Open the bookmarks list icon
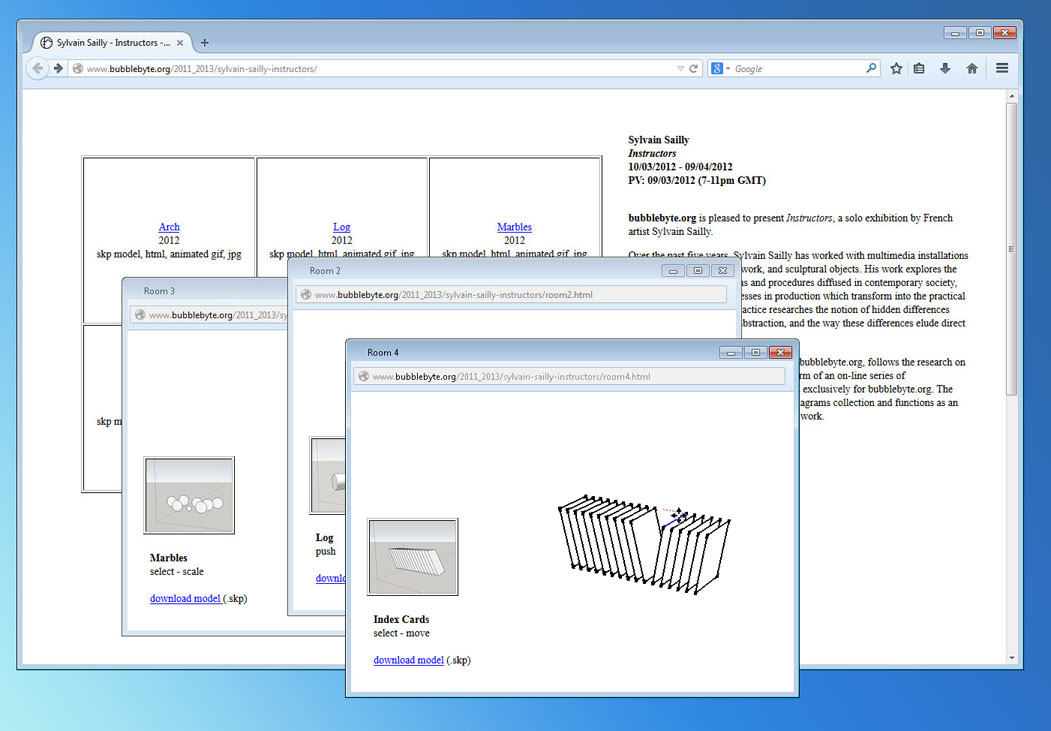The image size is (1051, 731). click(919, 68)
